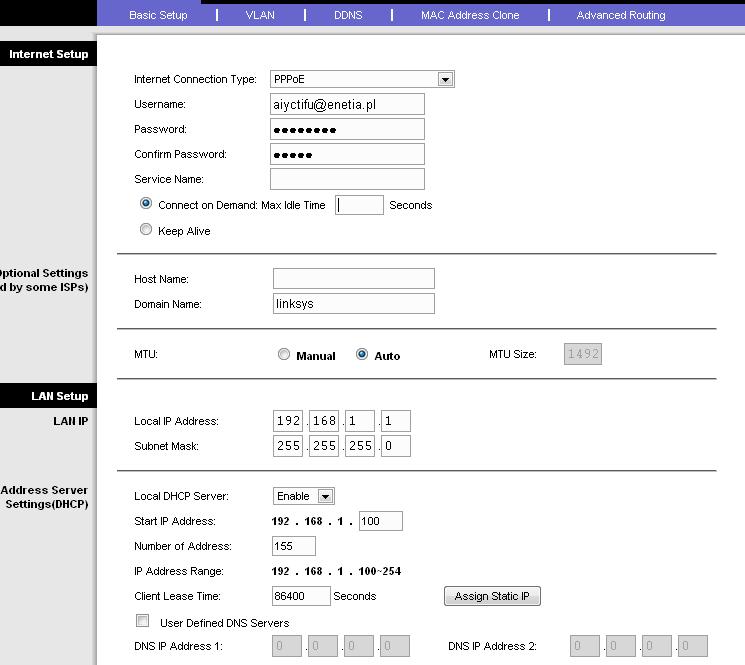Click second octet of DNS IP Address 1
Screen dimensions: 745x665
tap(323, 646)
